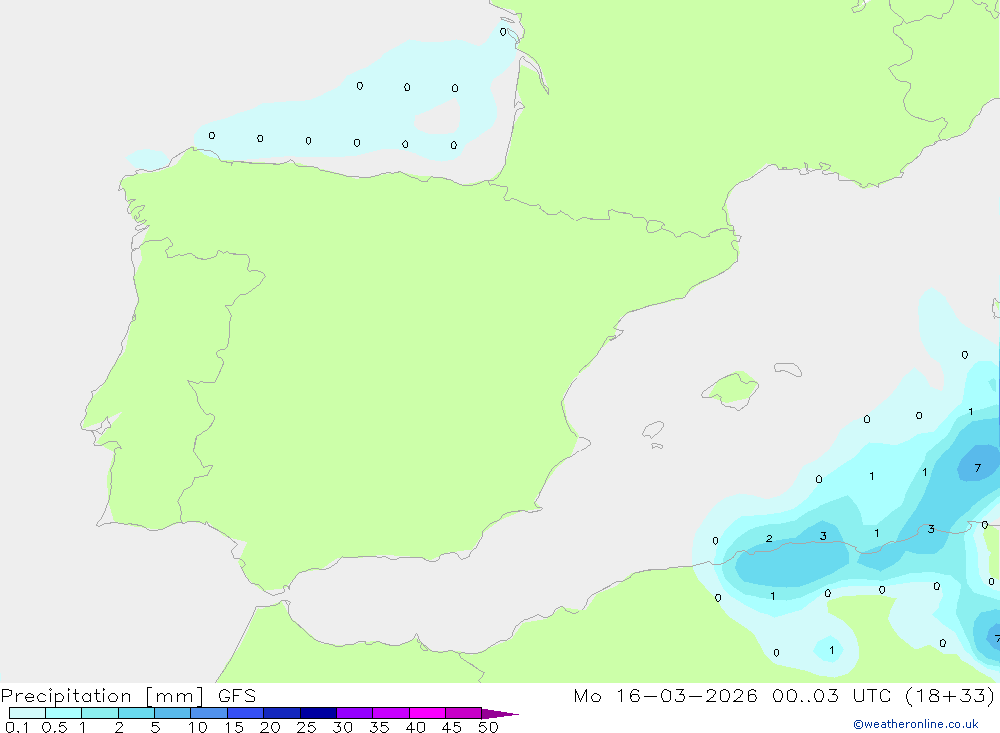Click the '00..03 UTC' time text

831,696
